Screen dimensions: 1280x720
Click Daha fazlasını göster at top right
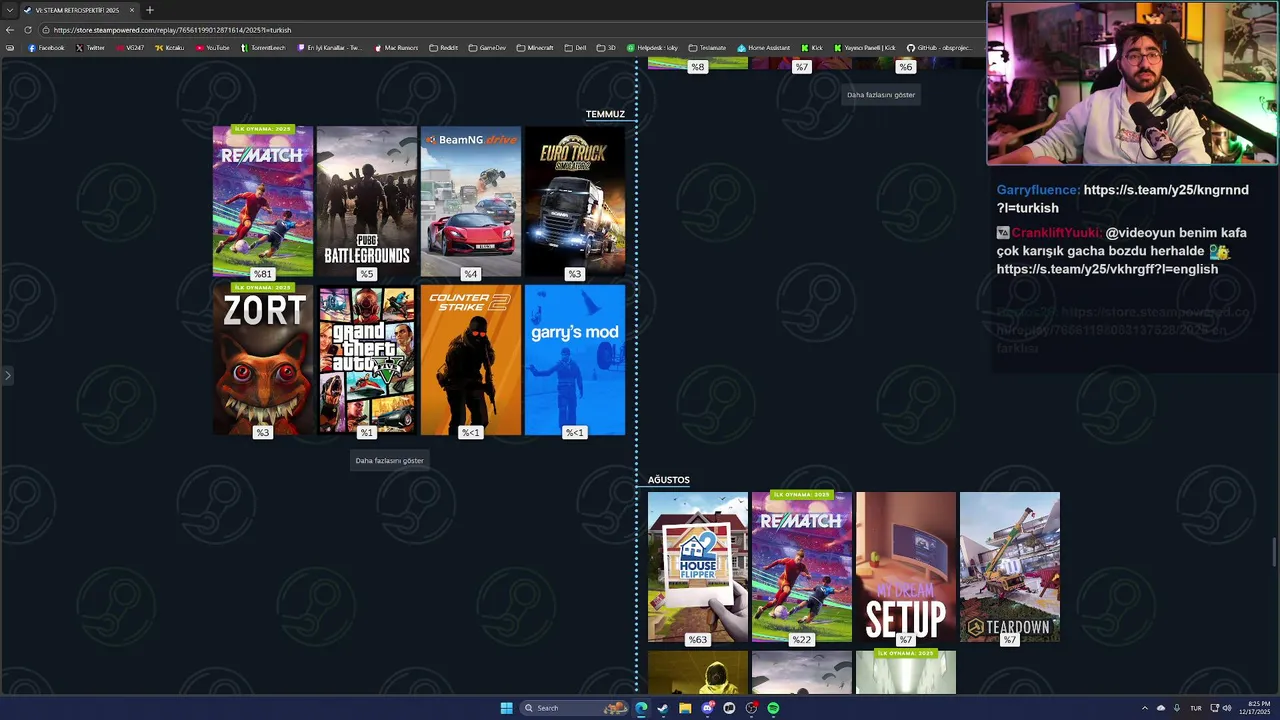pos(881,95)
